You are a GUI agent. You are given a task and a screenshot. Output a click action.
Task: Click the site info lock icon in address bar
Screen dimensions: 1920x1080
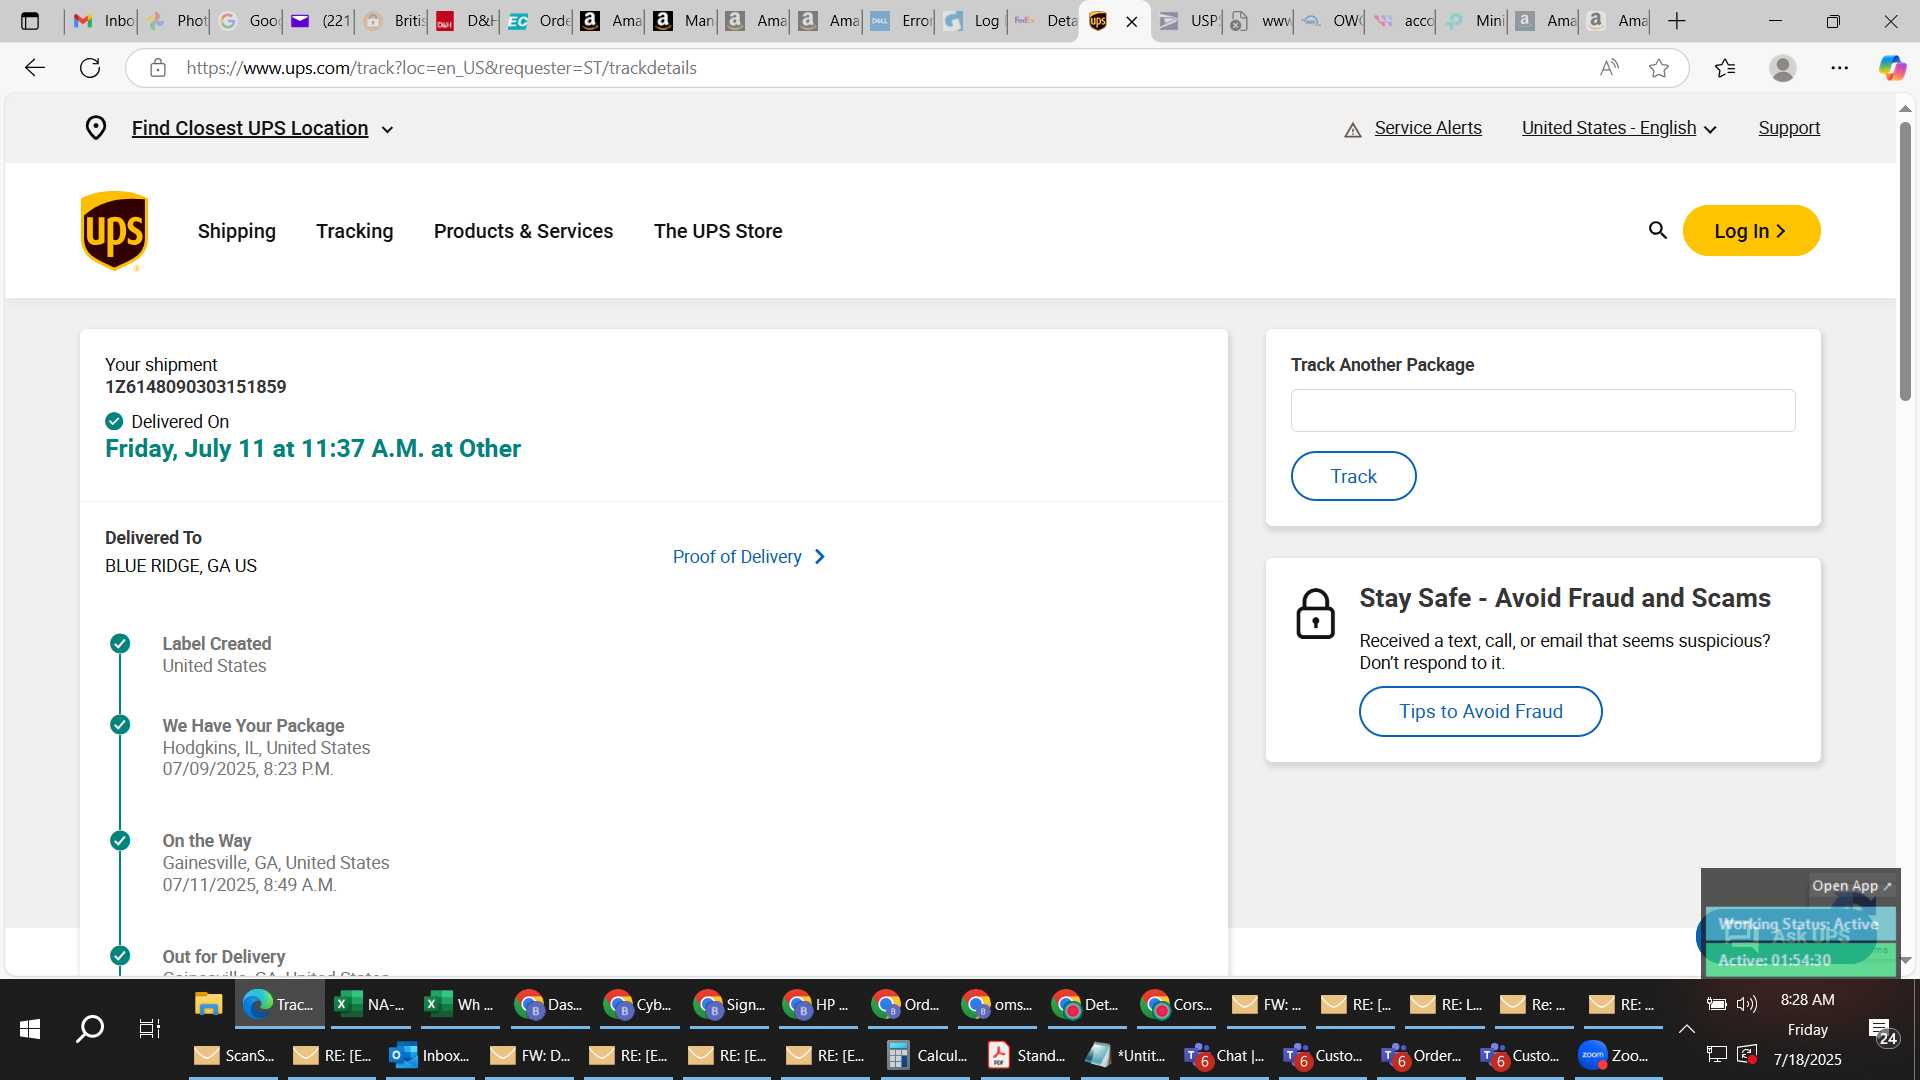point(157,68)
